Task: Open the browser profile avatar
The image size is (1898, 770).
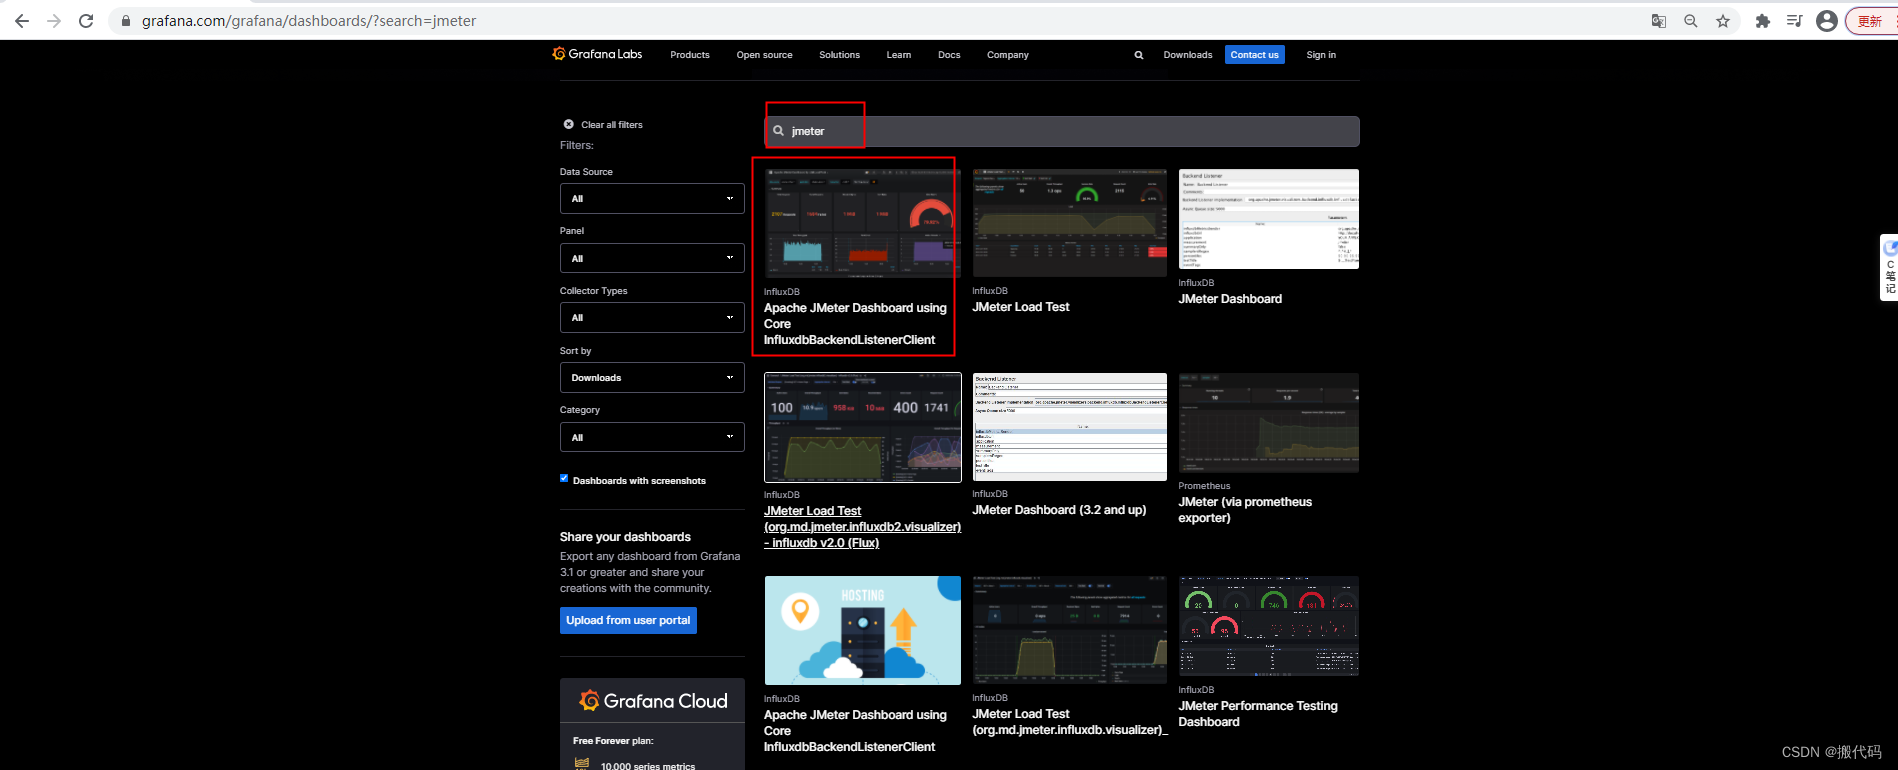Action: click(1827, 21)
